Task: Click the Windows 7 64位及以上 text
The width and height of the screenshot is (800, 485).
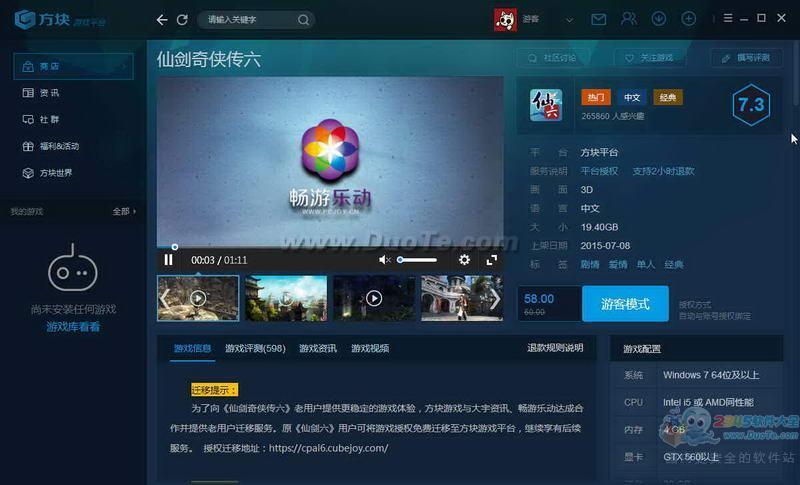Action: [x=711, y=375]
